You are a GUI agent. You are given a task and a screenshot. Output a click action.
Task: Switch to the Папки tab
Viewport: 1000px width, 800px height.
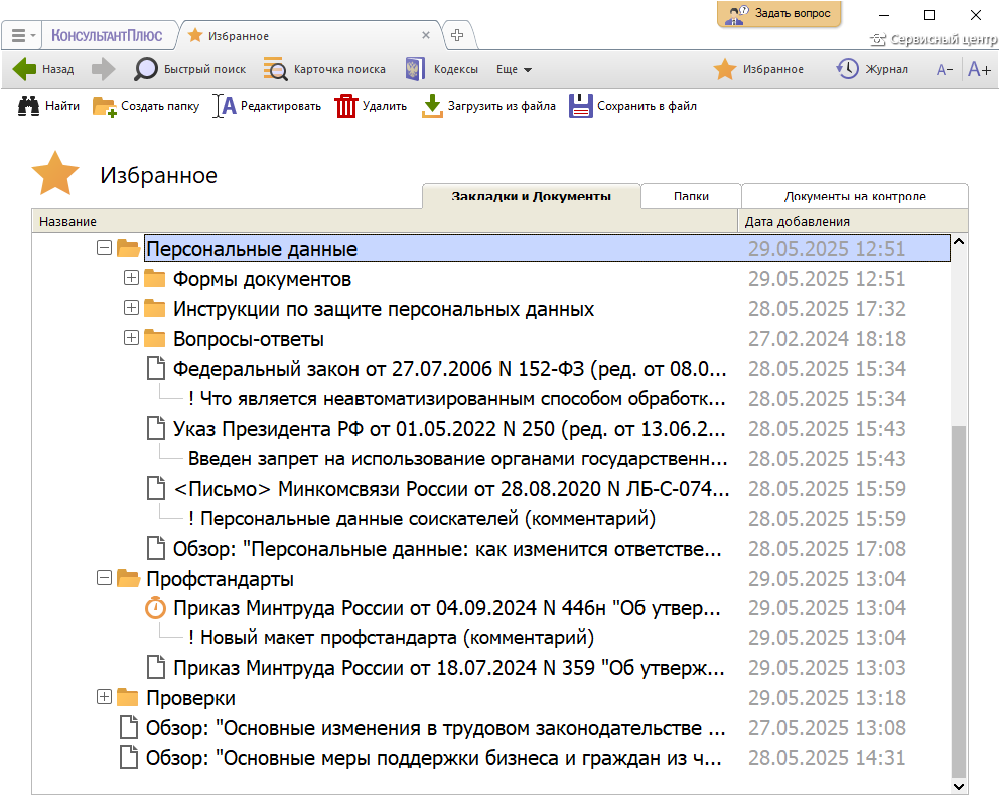click(x=691, y=196)
